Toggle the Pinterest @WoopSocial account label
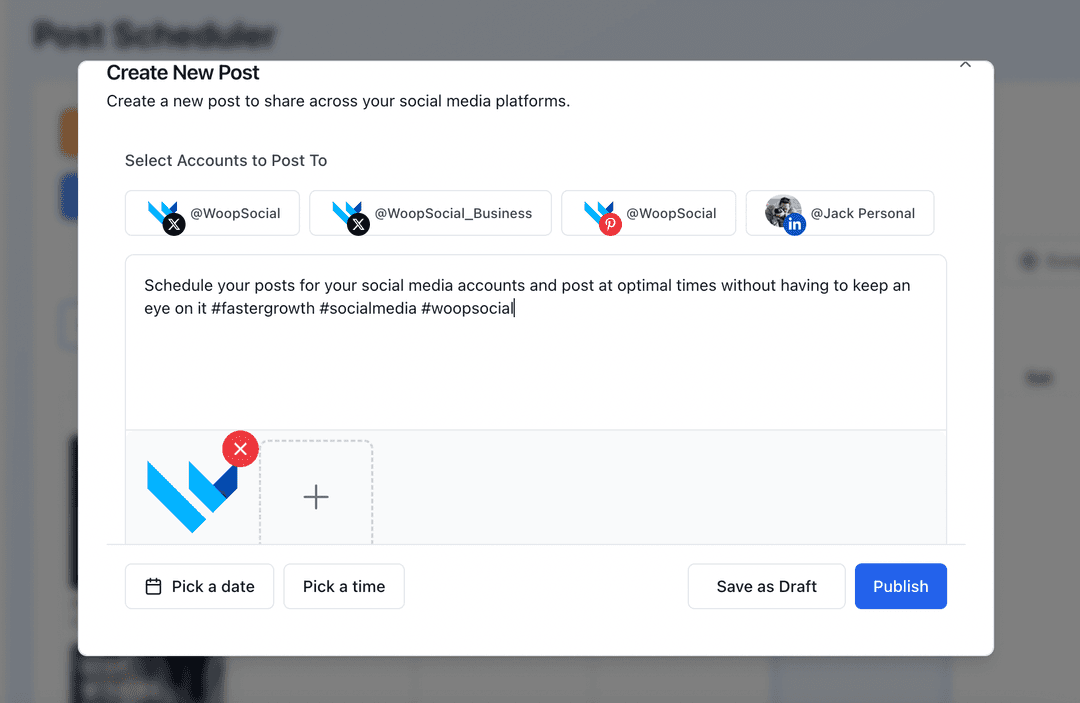The width and height of the screenshot is (1080, 703). (671, 213)
